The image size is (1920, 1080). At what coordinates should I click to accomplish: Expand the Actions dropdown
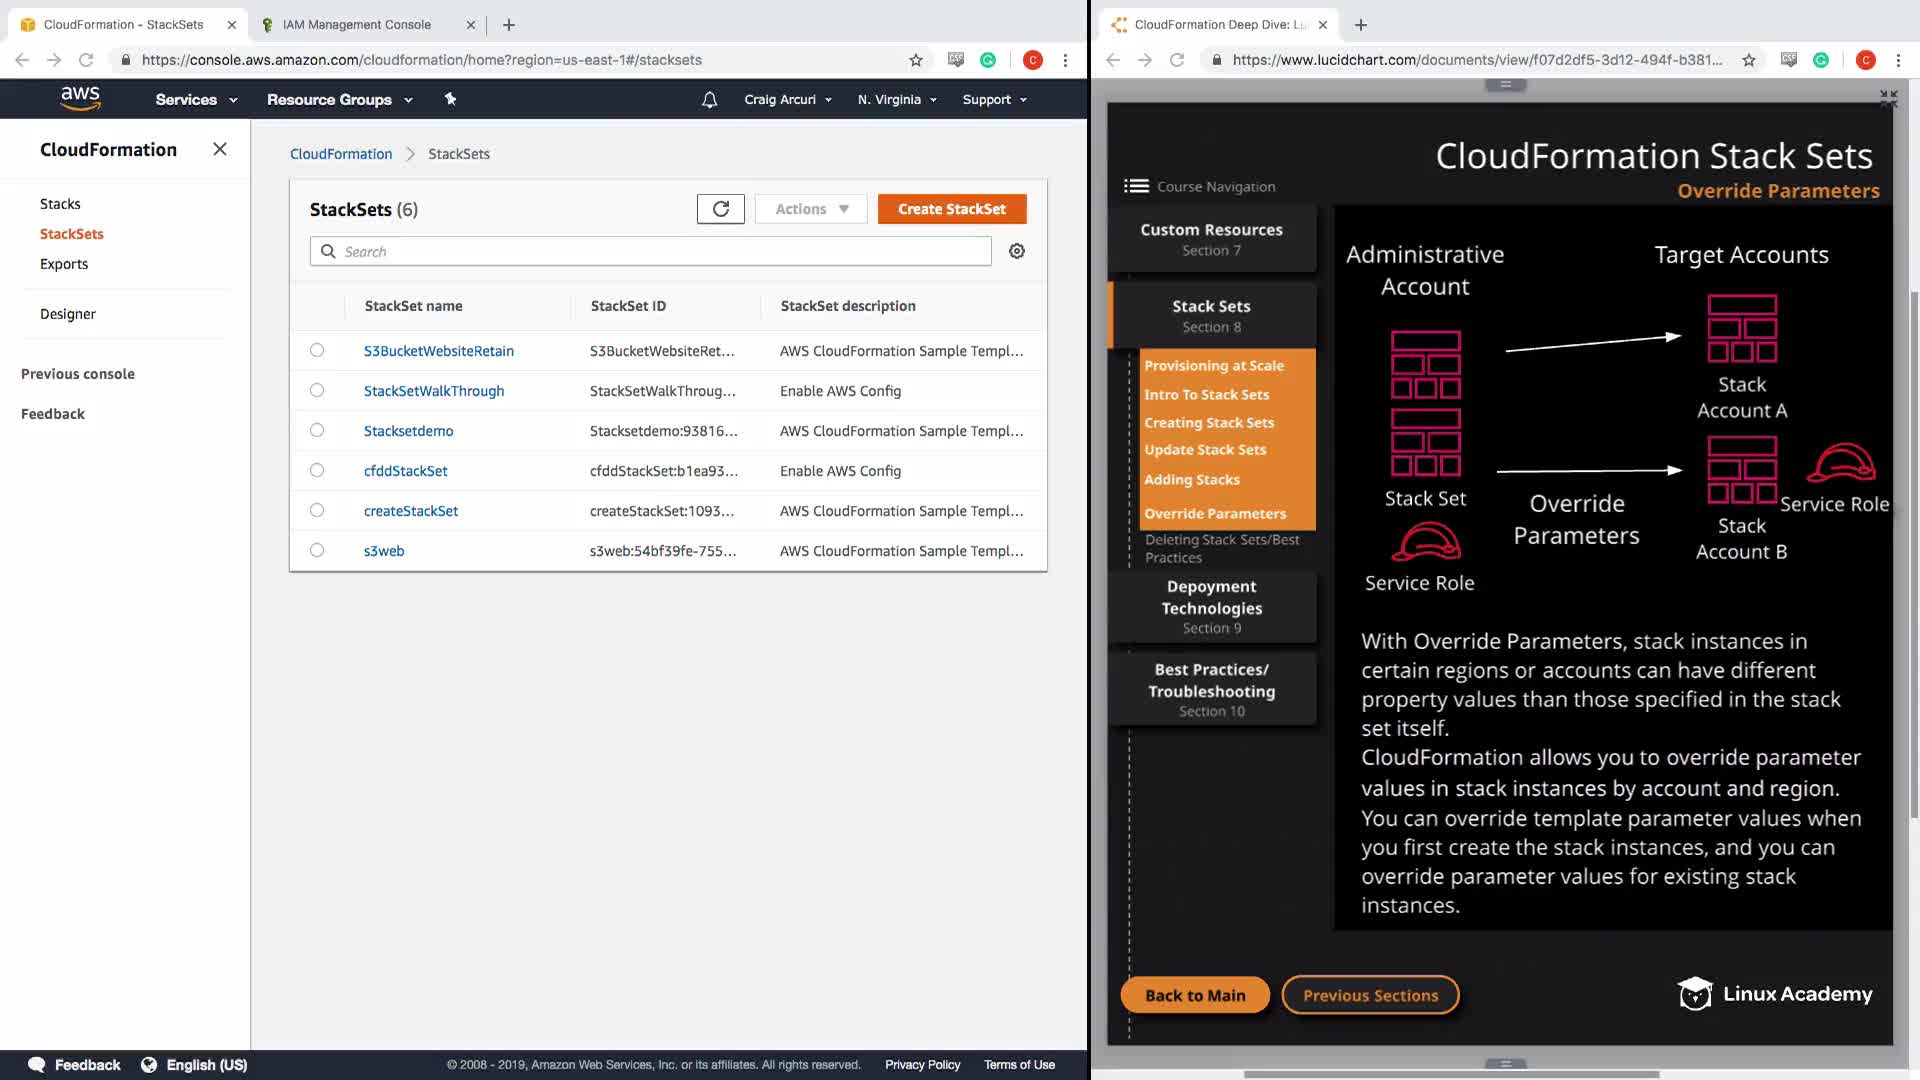(x=811, y=209)
